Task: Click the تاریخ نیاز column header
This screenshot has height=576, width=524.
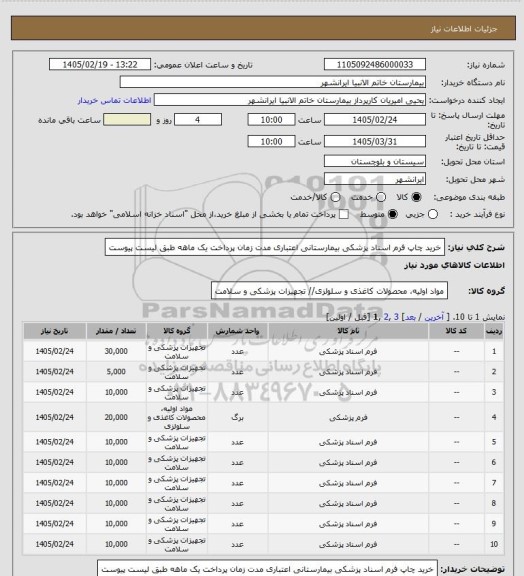Action: (54, 331)
